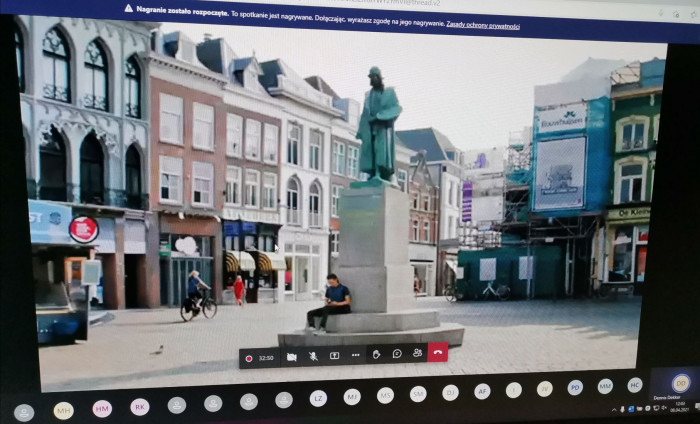Click the DD avatar of Dennis Dekker
700x424 pixels.
pos(681,383)
